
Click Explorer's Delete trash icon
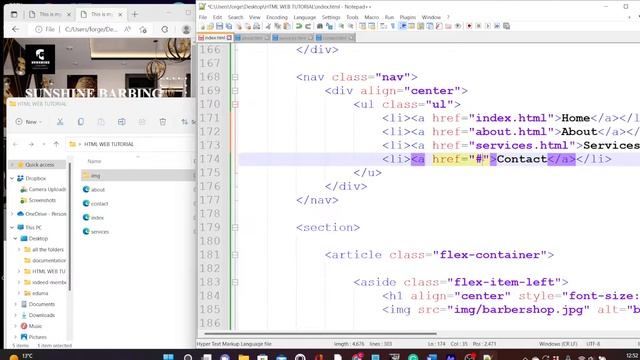[x=162, y=122]
